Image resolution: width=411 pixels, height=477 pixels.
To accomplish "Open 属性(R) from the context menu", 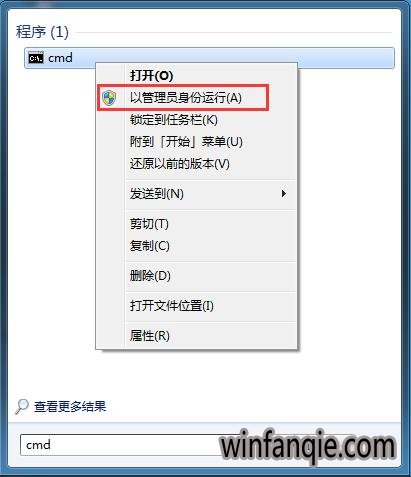I will click(x=150, y=335).
